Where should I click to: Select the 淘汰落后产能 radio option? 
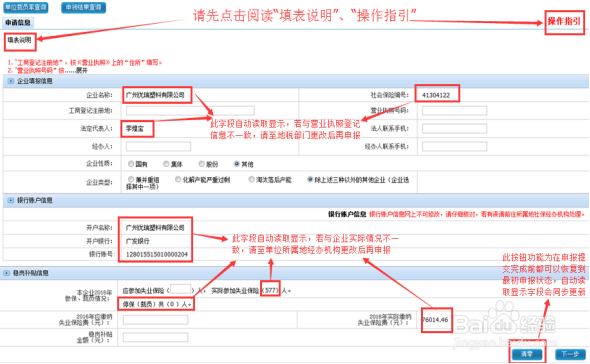point(251,180)
